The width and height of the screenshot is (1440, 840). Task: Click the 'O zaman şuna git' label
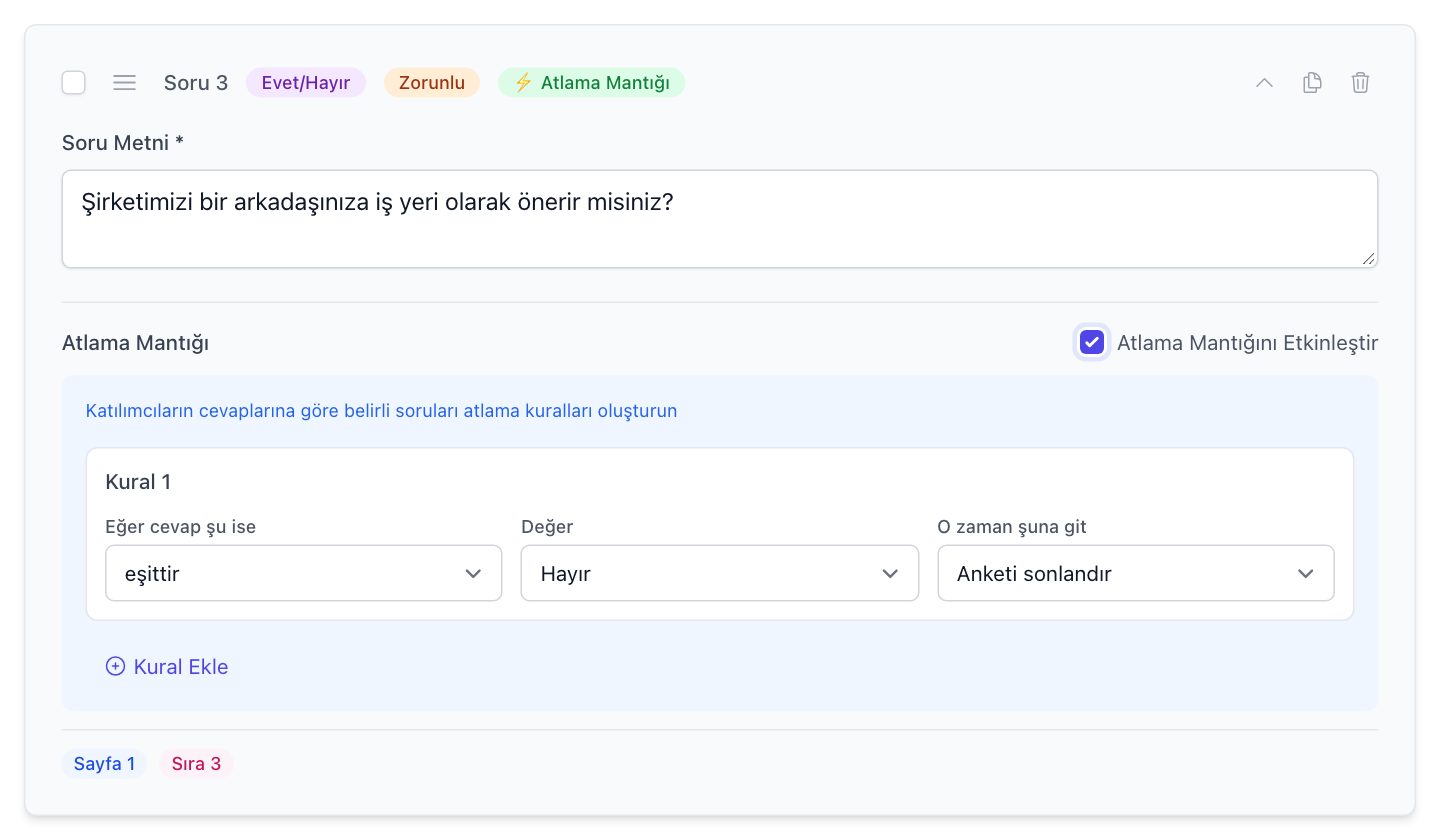(1012, 527)
